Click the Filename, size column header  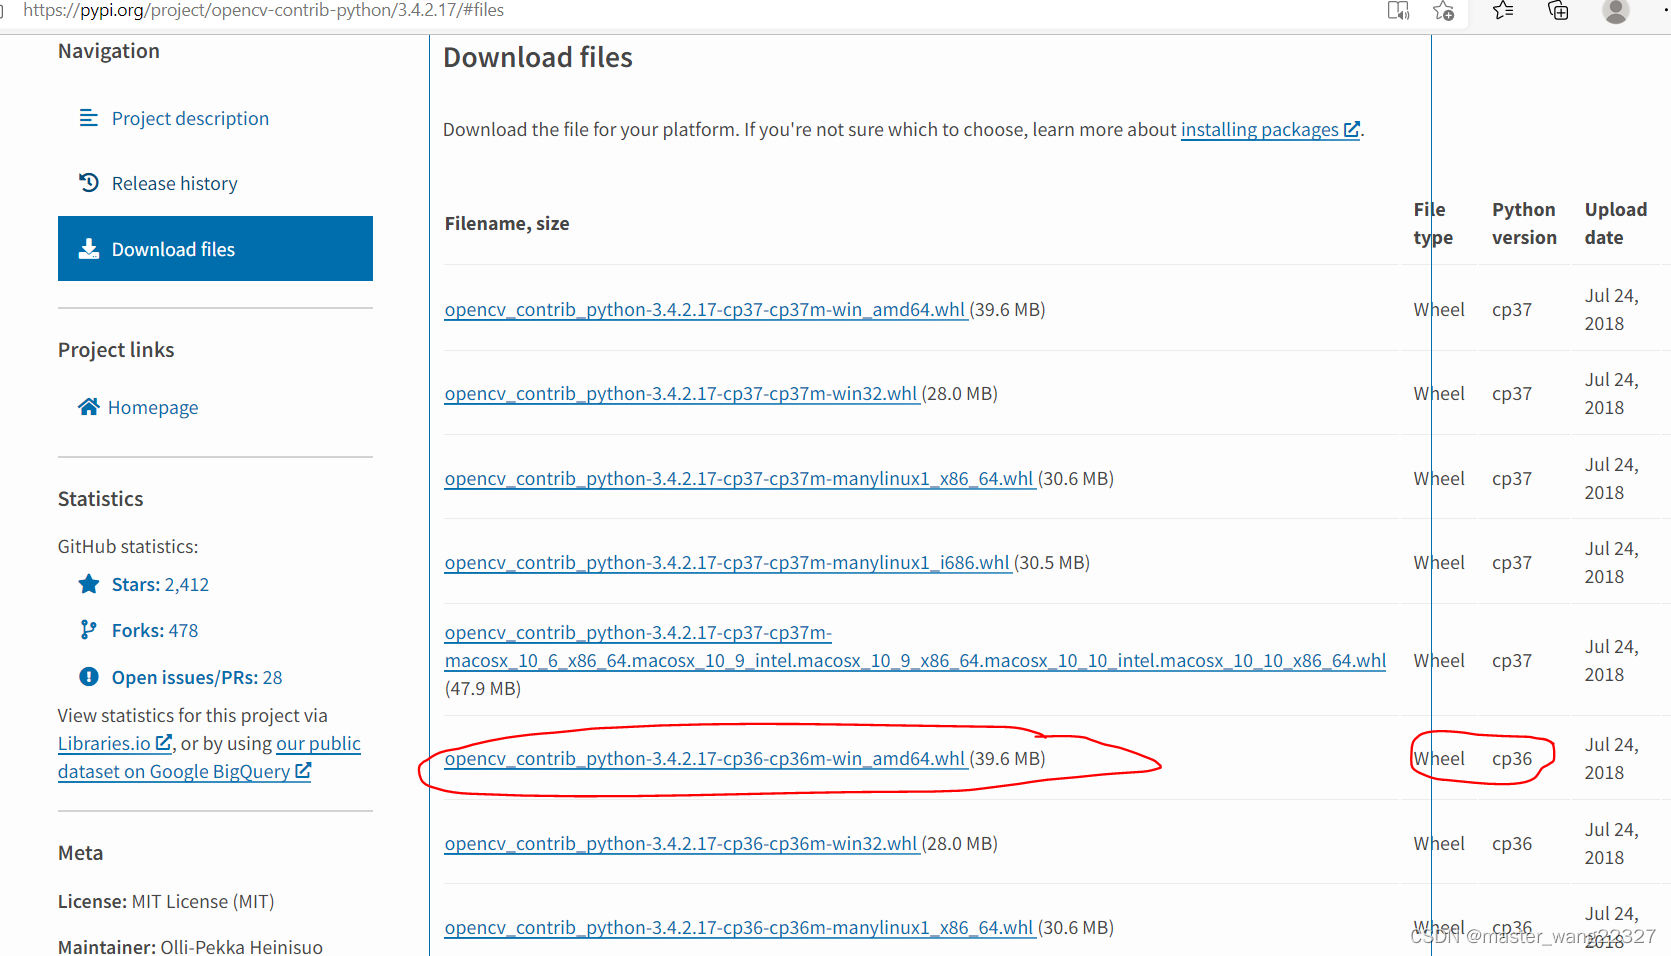tap(507, 223)
